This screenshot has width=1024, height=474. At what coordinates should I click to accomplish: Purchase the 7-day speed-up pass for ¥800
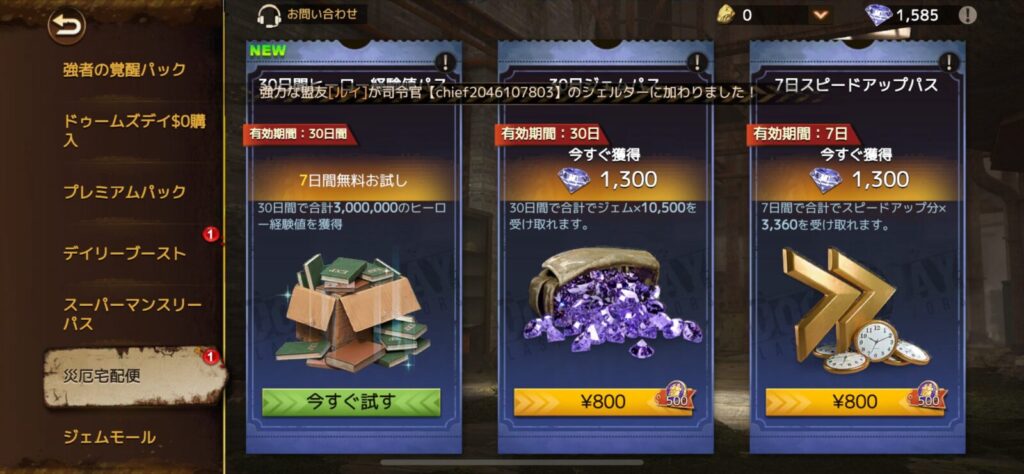(854, 402)
